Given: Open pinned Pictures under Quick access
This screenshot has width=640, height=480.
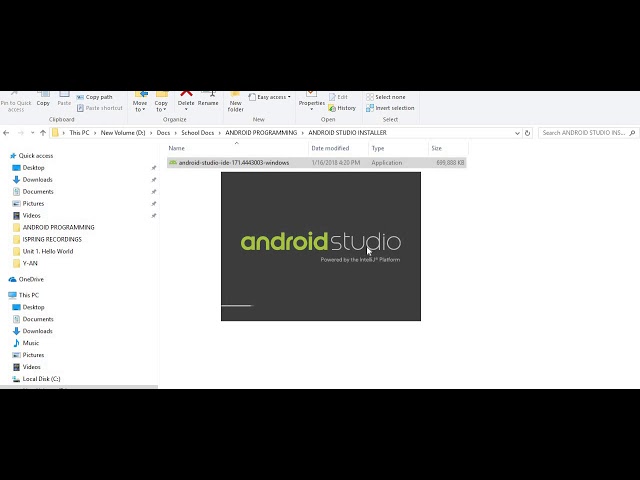Looking at the screenshot, I should (33, 204).
